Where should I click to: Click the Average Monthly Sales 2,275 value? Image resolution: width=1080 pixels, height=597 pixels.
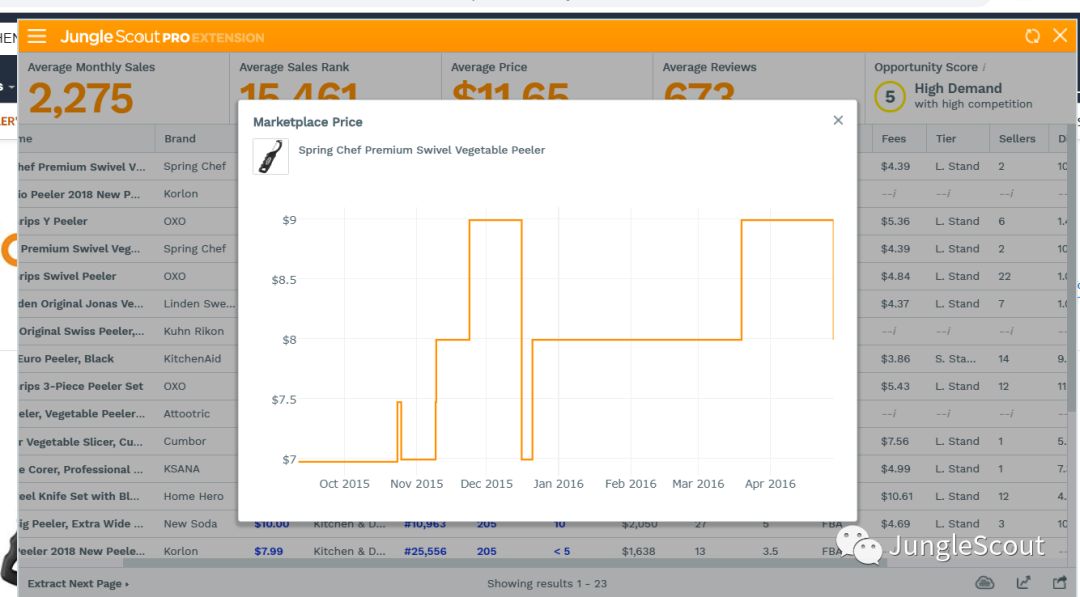(81, 98)
